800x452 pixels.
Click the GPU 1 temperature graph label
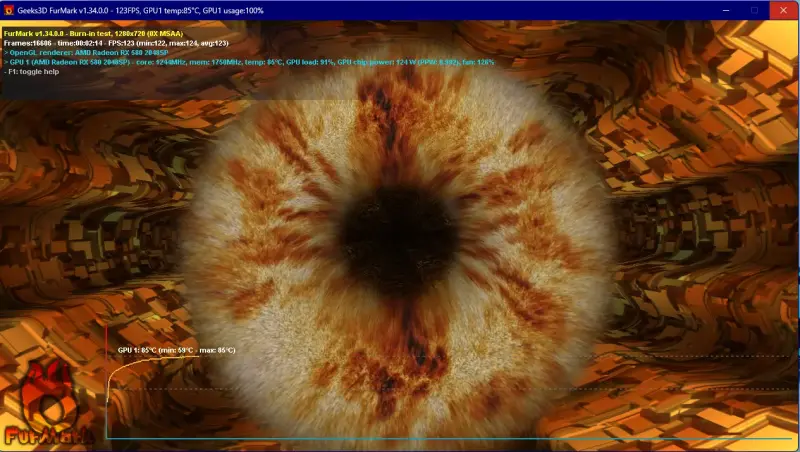[176, 350]
